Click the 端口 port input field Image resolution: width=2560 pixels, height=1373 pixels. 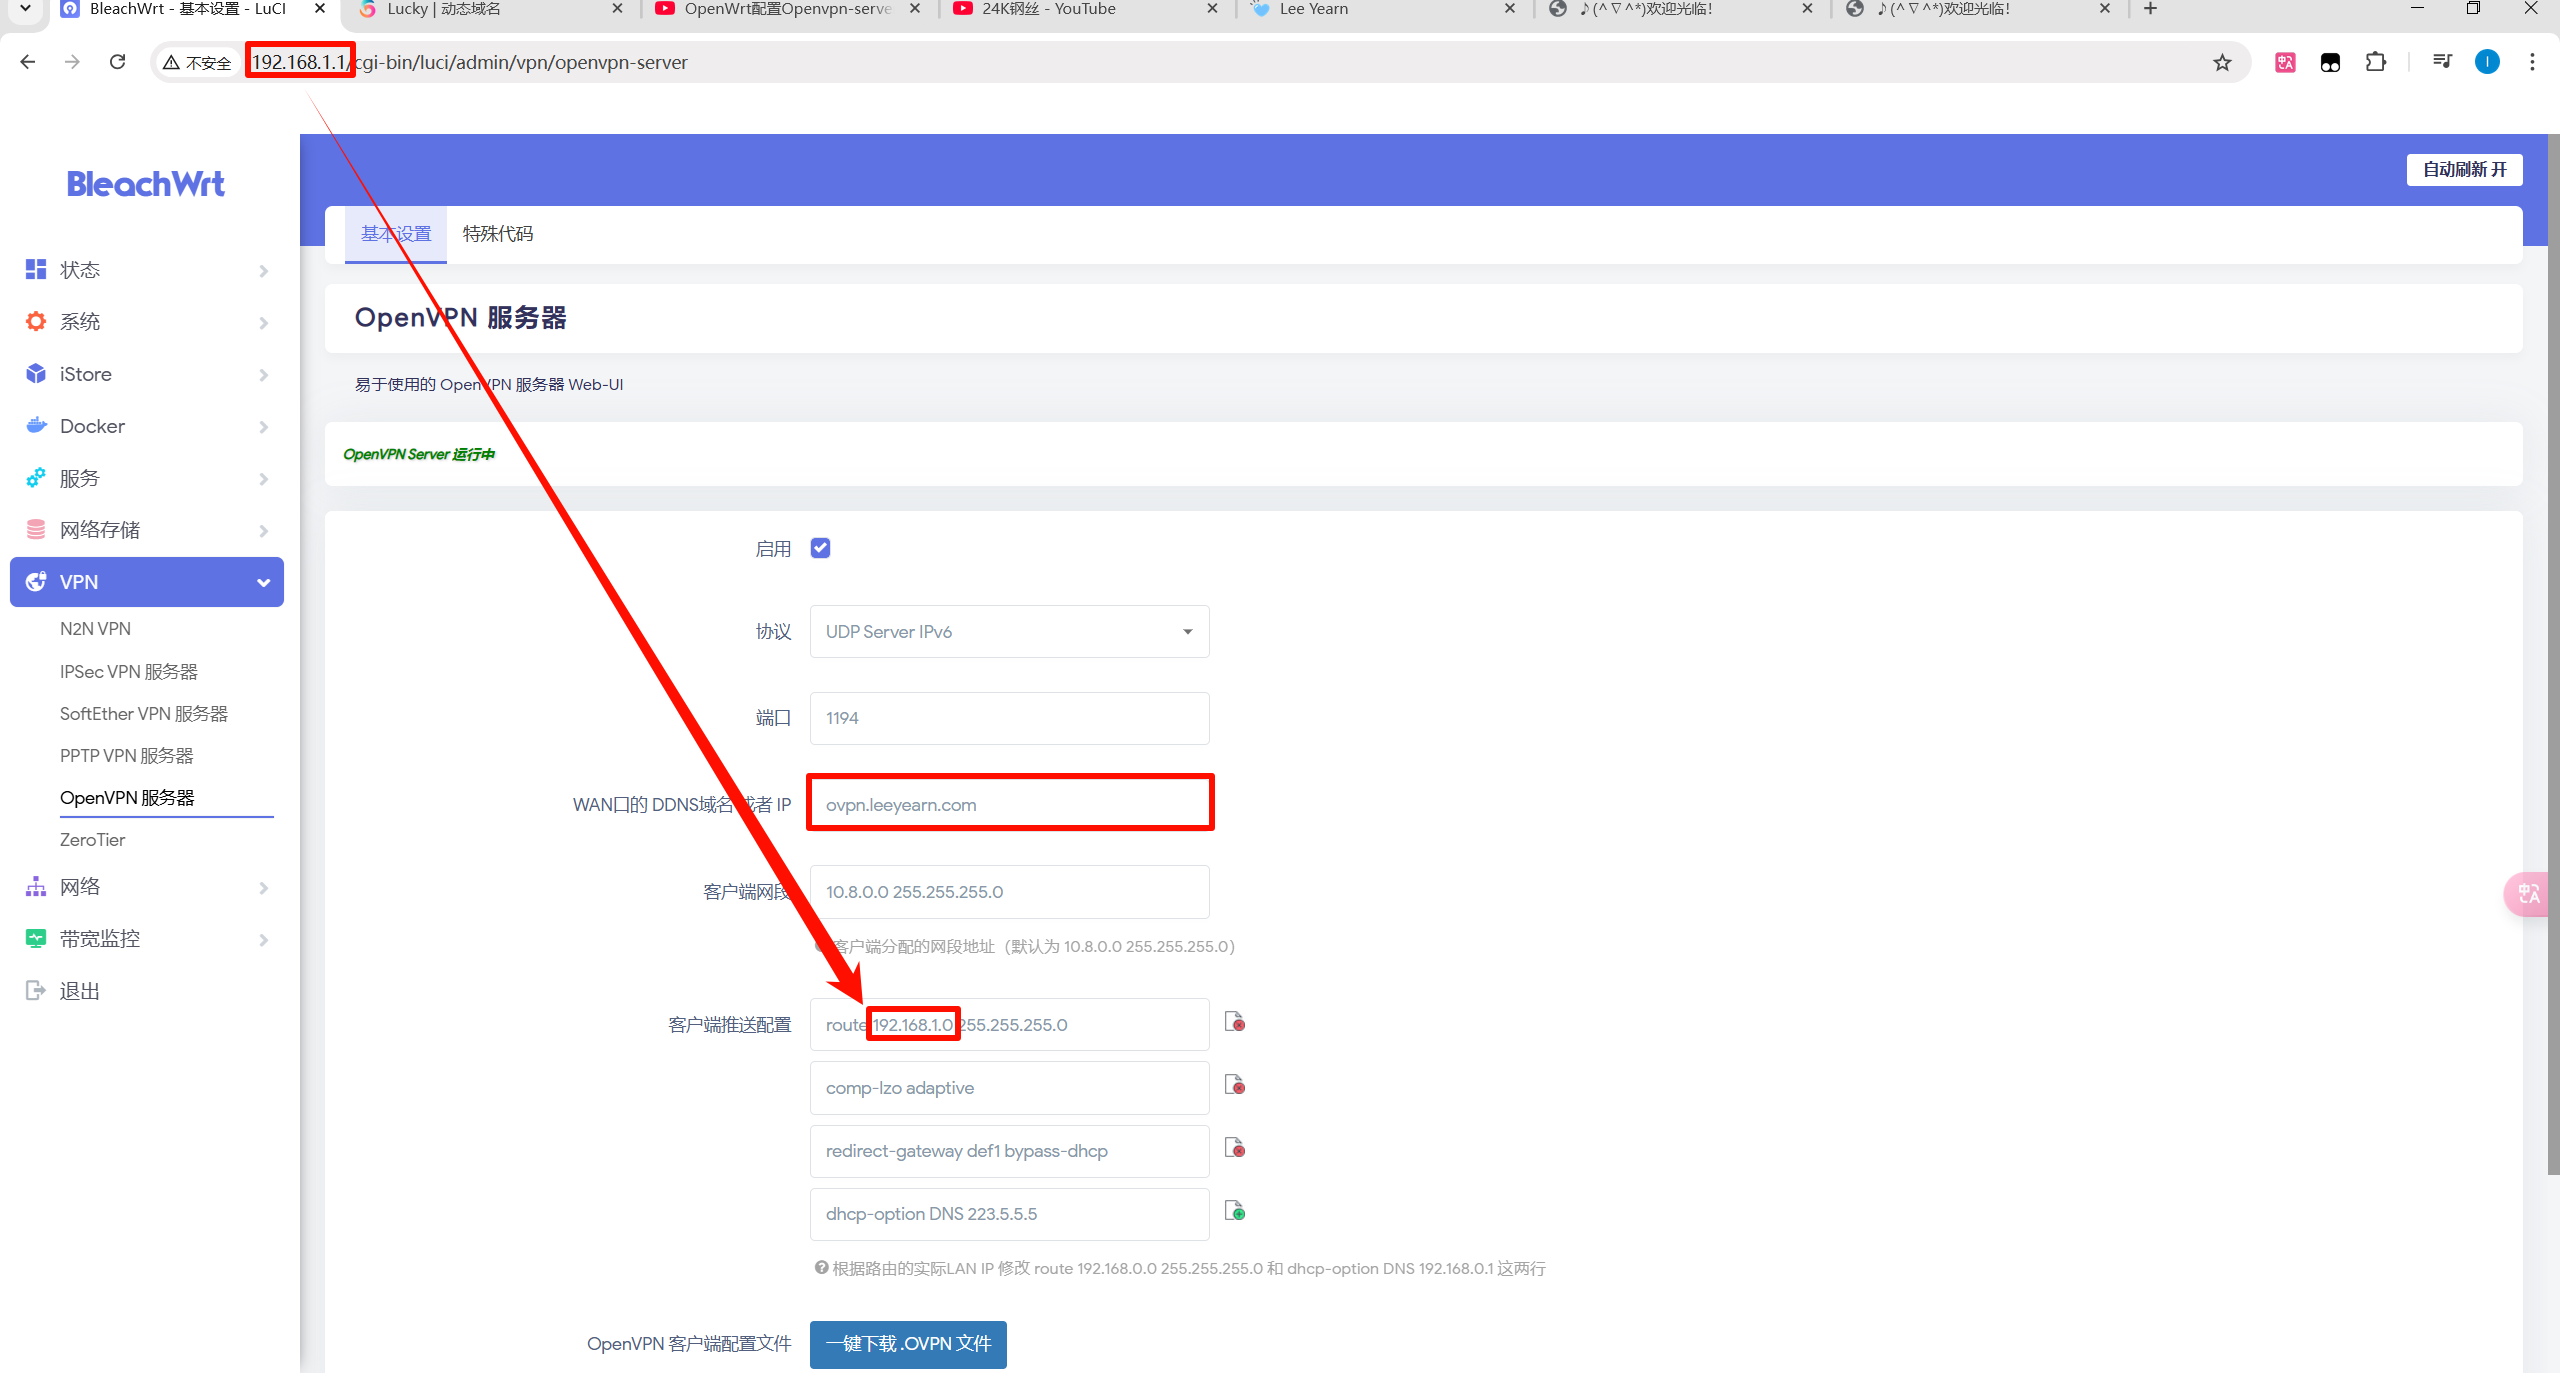[1009, 718]
